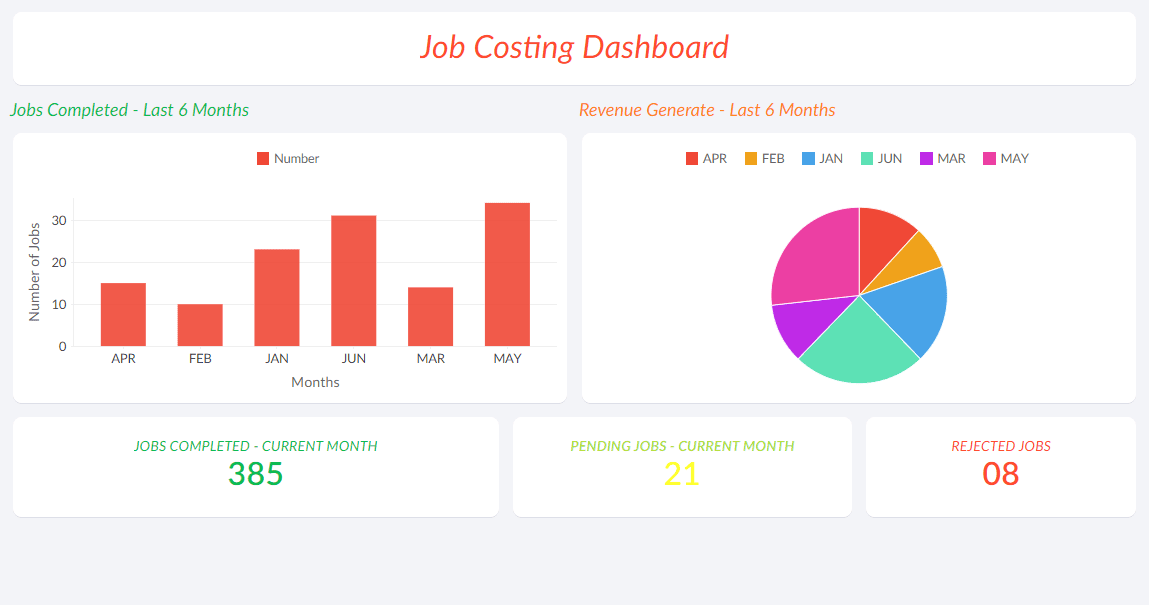Viewport: 1149px width, 605px height.
Task: Click the APR bar in bar chart
Action: [x=123, y=315]
